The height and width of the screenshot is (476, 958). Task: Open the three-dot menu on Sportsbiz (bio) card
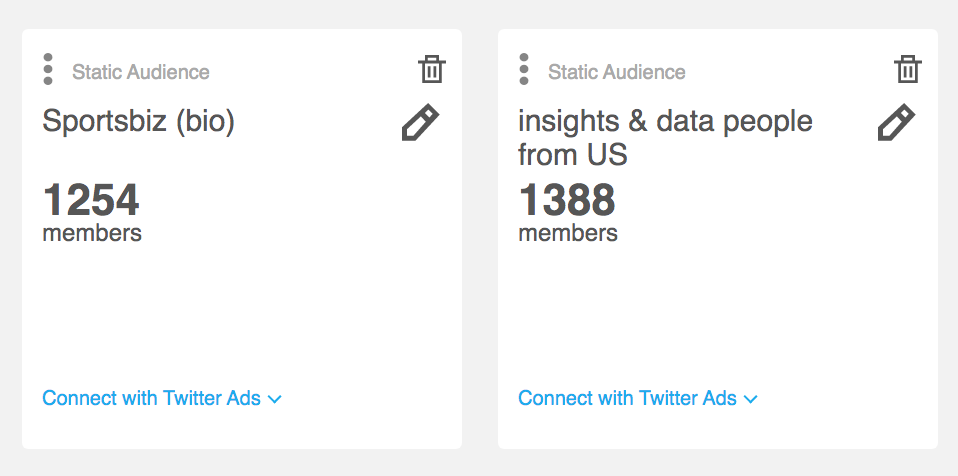point(48,69)
